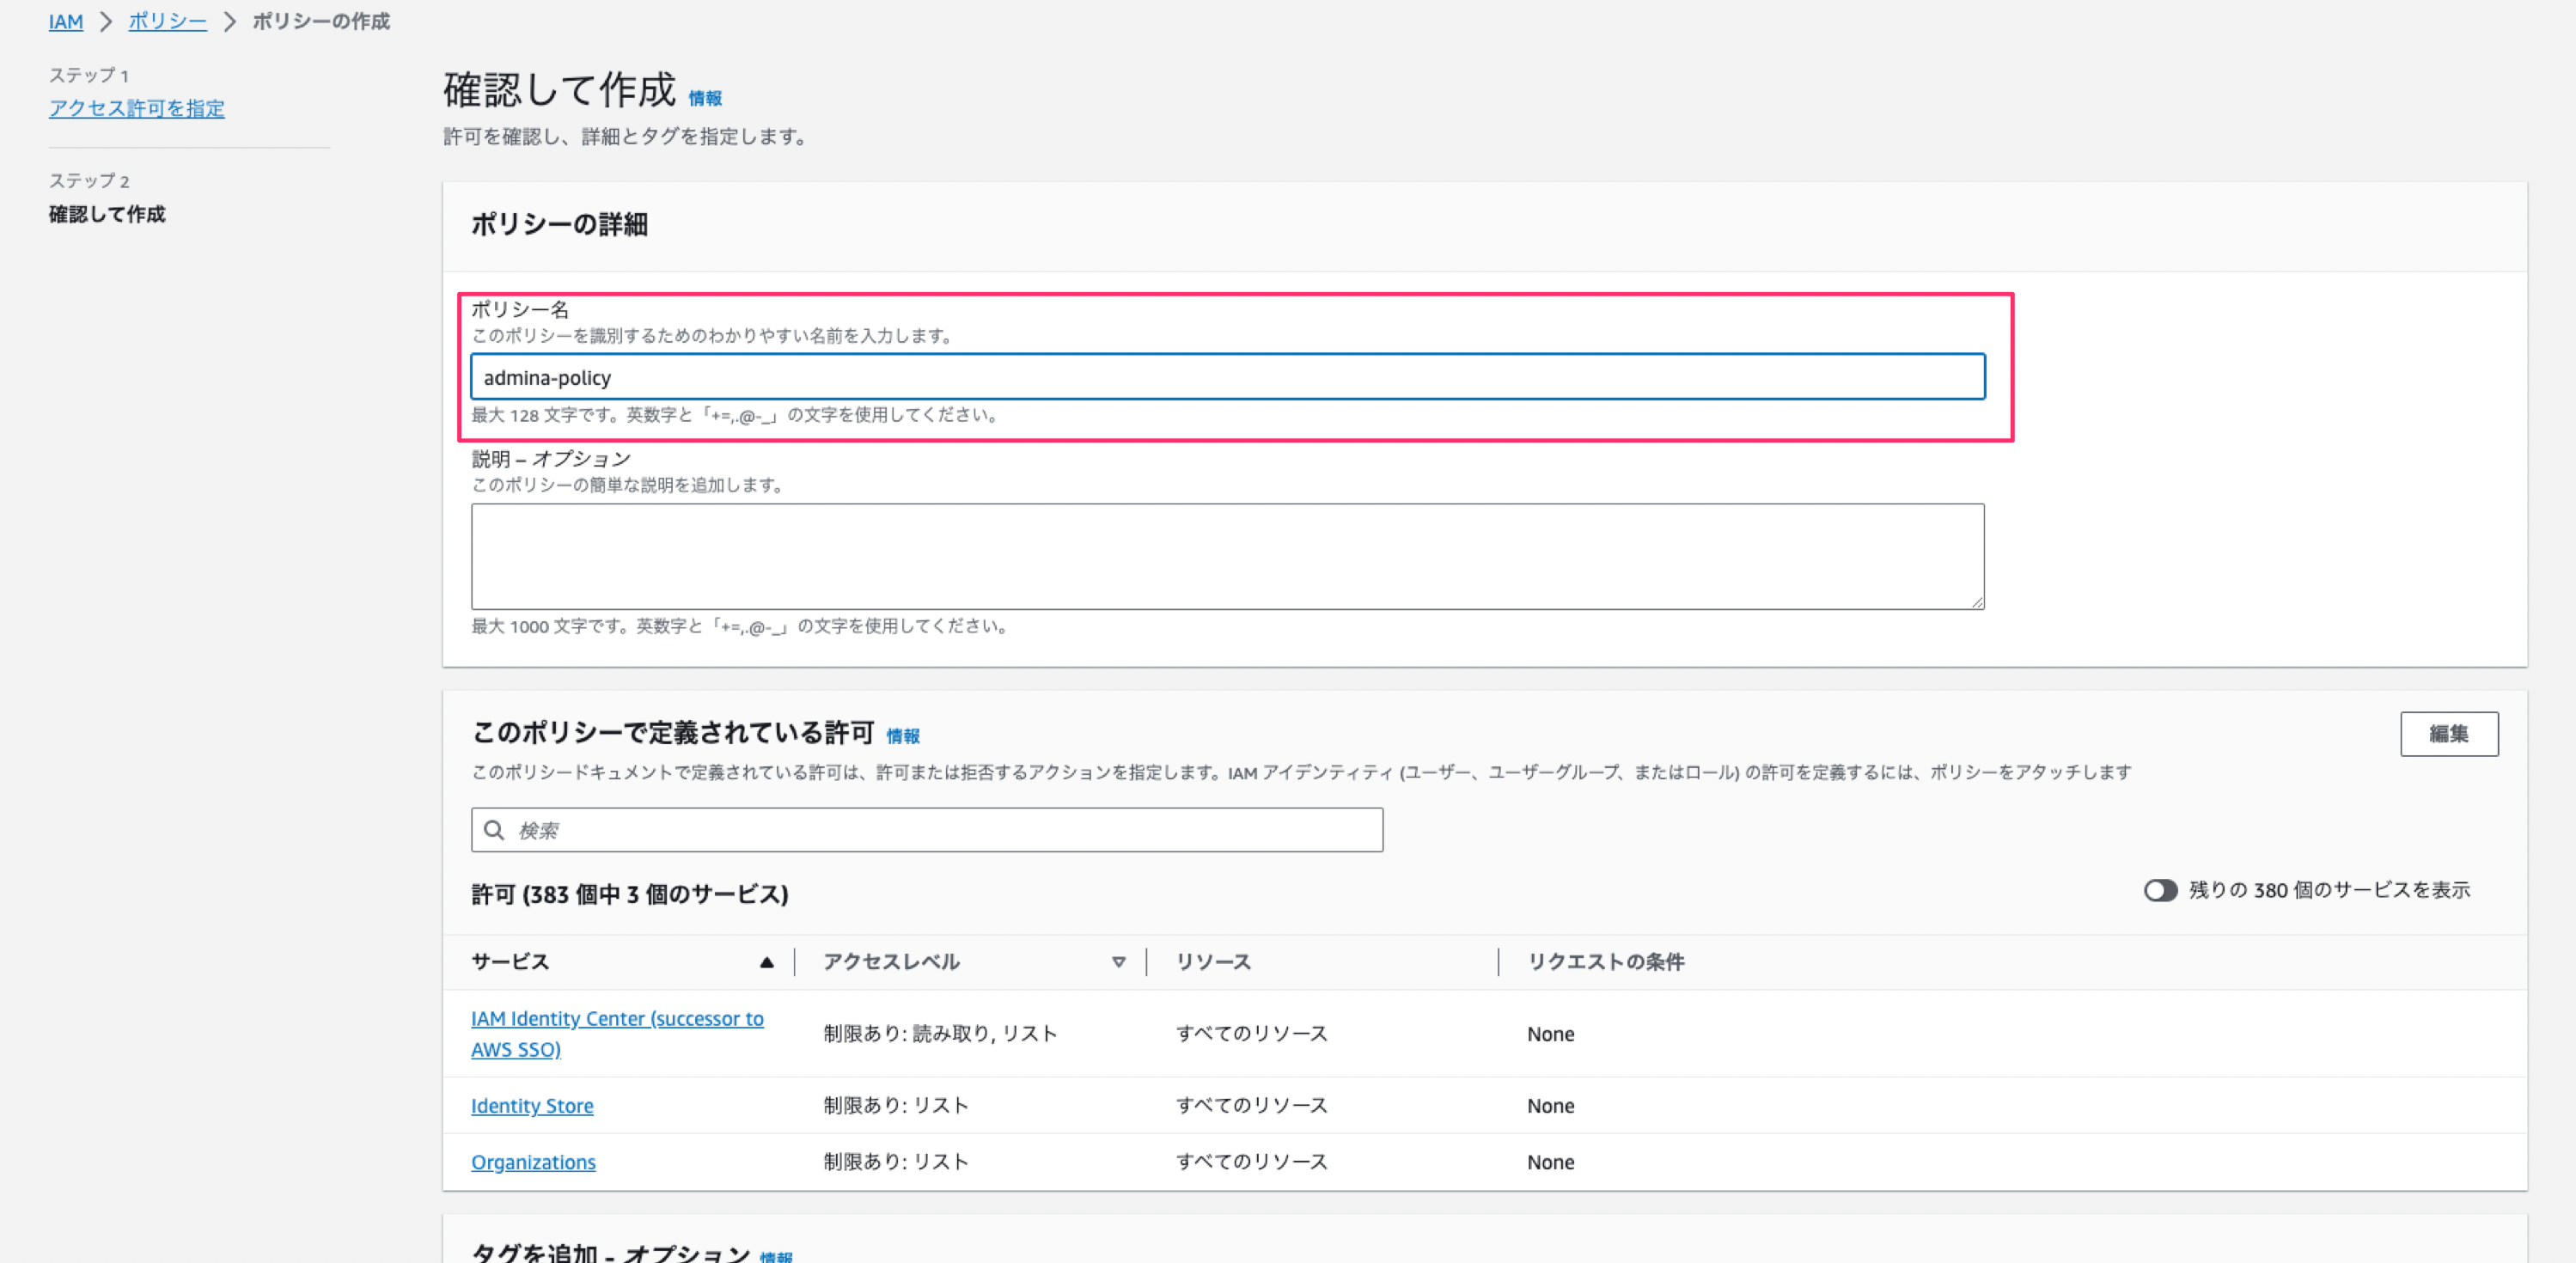Sort by アクセスレベル column arrow
Screen dimensions: 2576x1263
1119,962
